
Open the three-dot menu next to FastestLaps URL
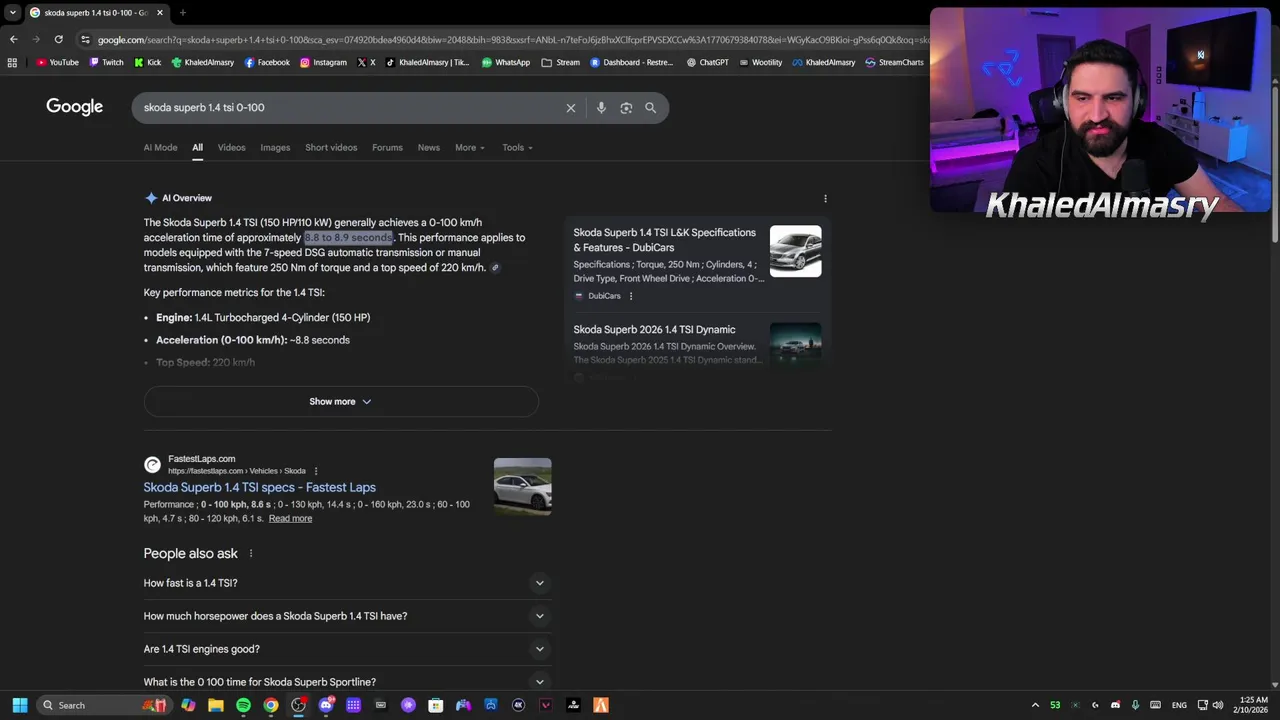tap(316, 471)
